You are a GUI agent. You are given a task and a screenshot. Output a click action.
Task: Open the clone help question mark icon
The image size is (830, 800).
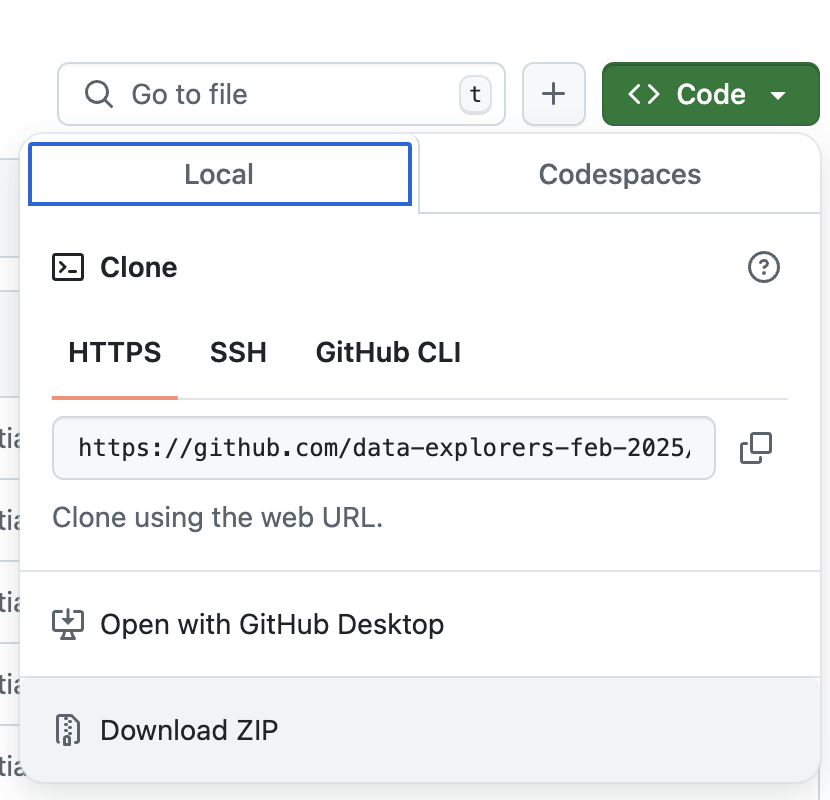point(763,267)
